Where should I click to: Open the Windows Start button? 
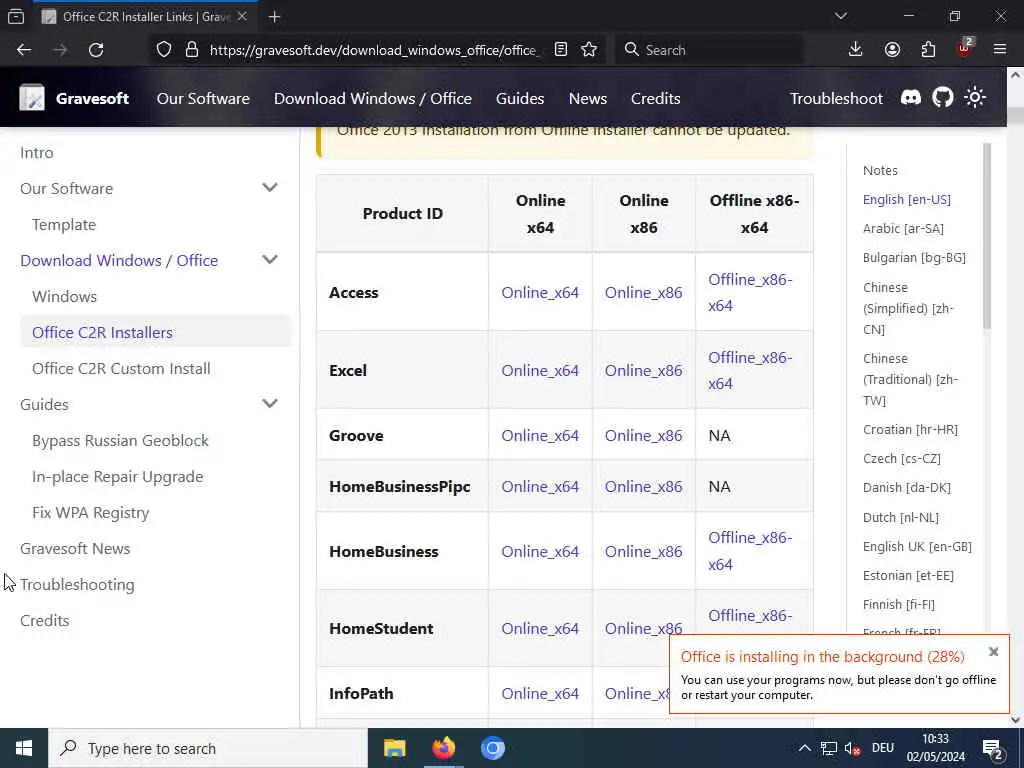[24, 748]
